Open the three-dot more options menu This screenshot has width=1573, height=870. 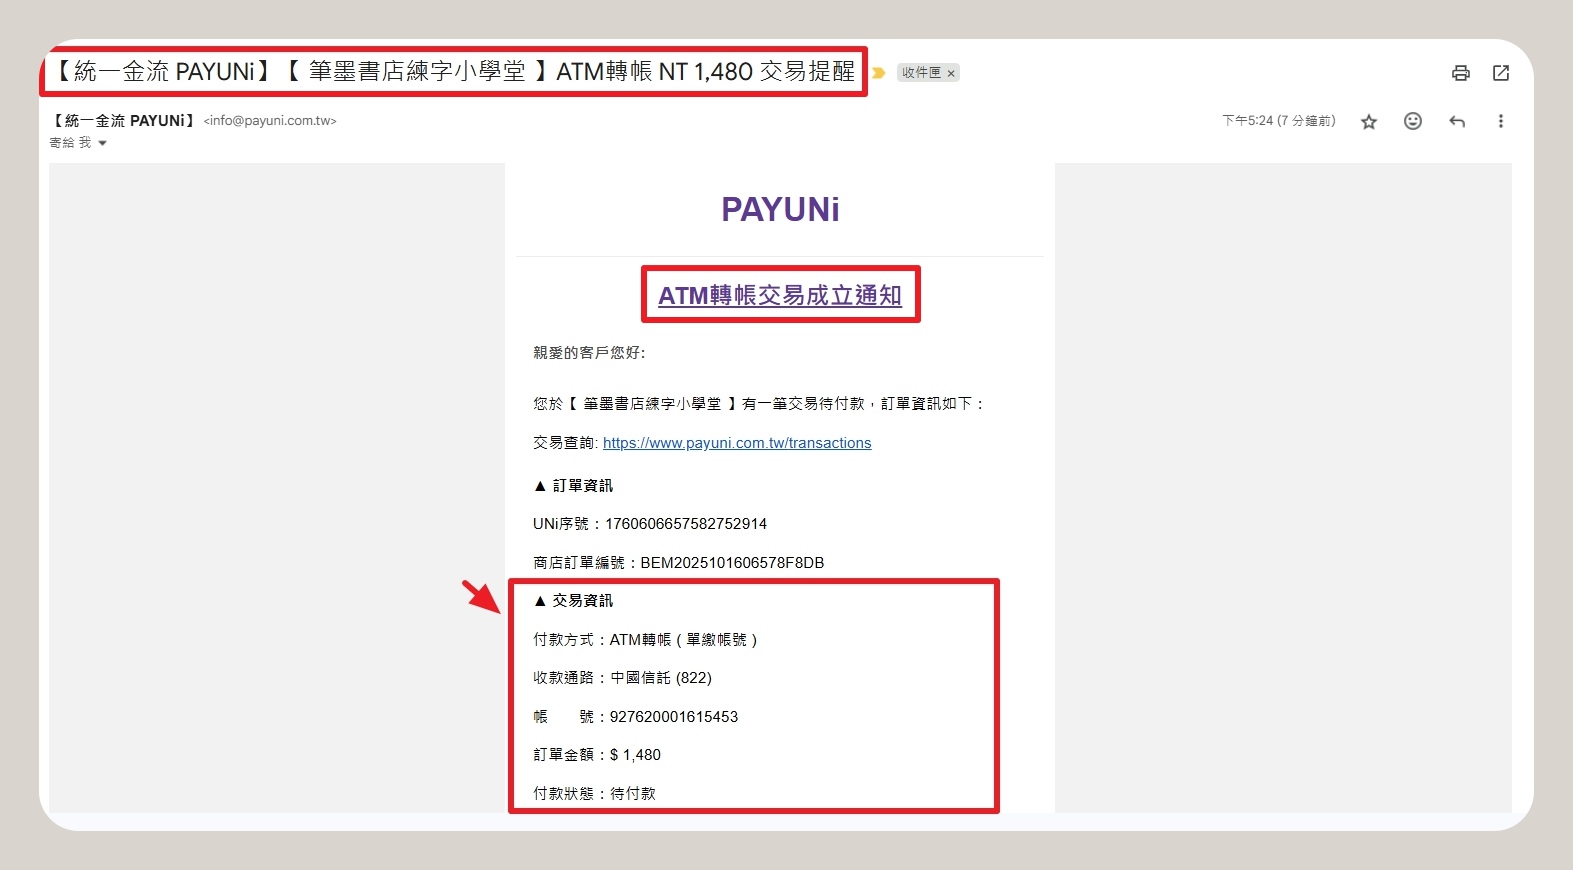point(1500,121)
